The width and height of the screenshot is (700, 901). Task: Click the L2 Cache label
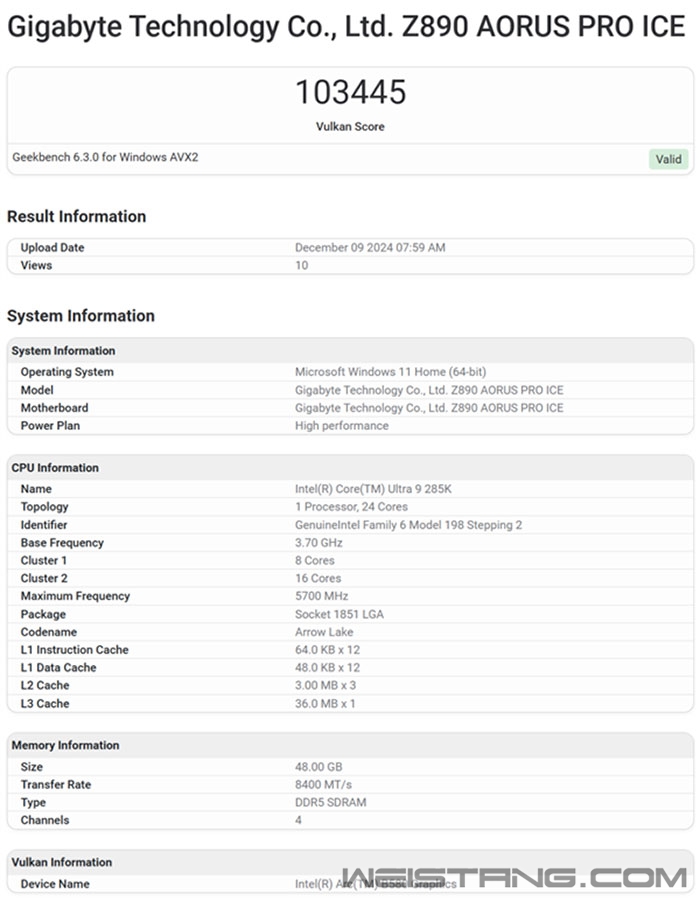[x=45, y=686]
